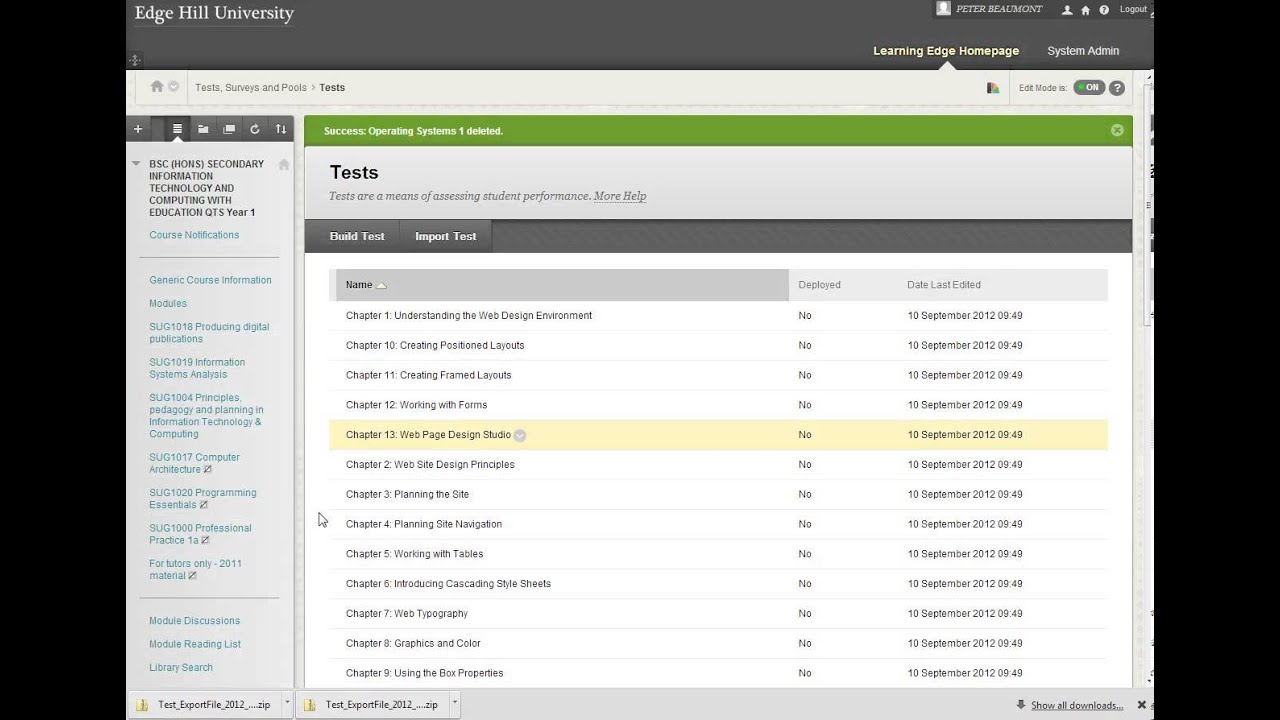This screenshot has height=720, width=1280.
Task: Click the external link icon beside SUG1017
Action: point(208,470)
